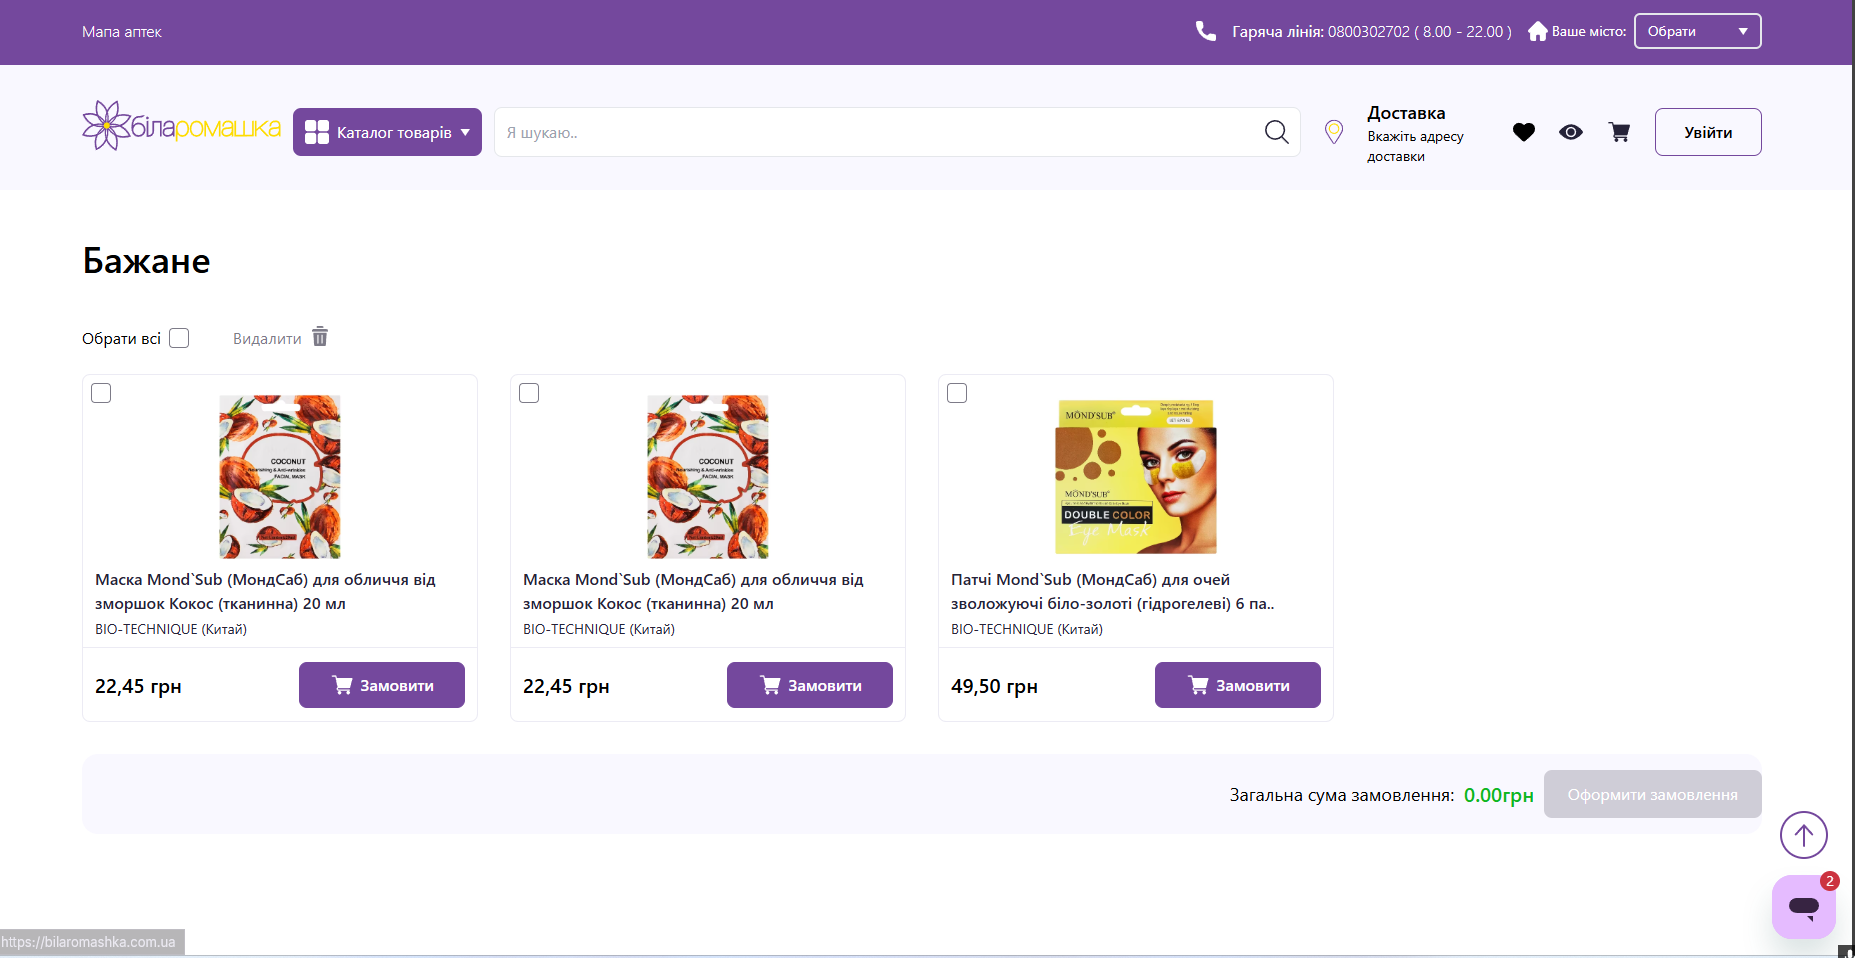
Task: Expand the Каталог товарів menu
Action: [387, 132]
